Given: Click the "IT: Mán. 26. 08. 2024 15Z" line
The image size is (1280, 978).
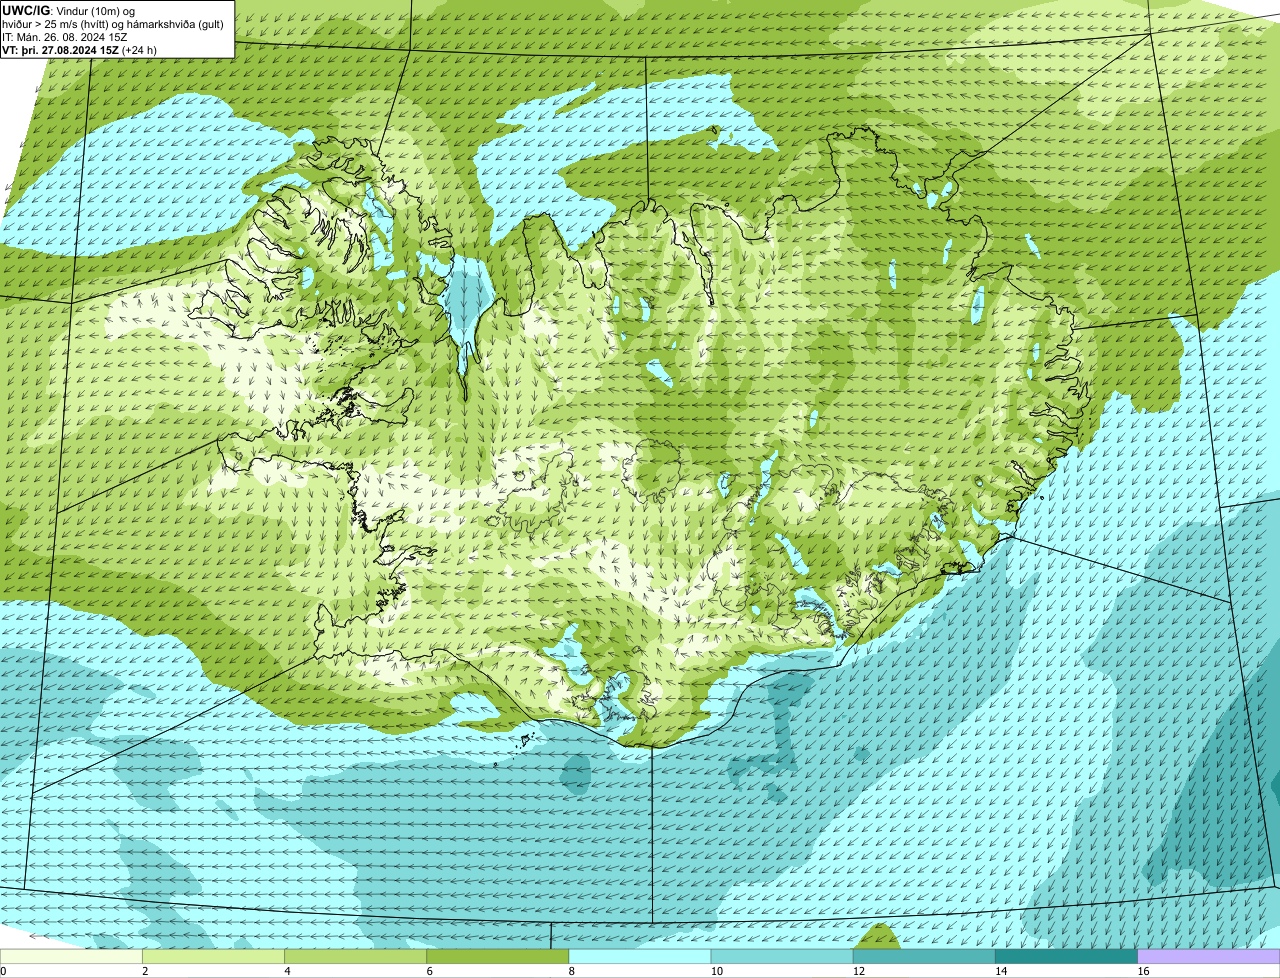Looking at the screenshot, I should tap(64, 36).
